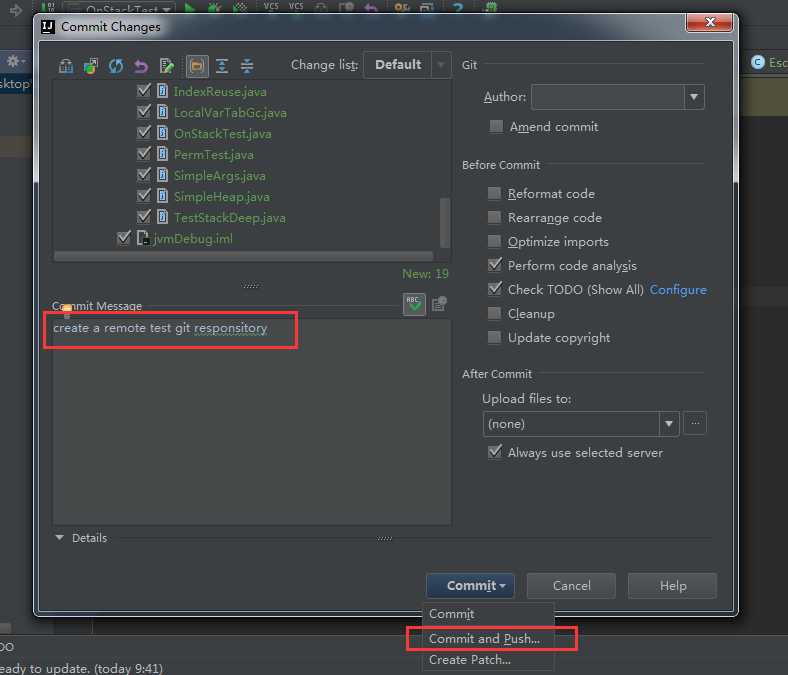Screen dimensions: 788x675
Task: Click the file list vertical scrollbar thumb
Action: (445, 223)
